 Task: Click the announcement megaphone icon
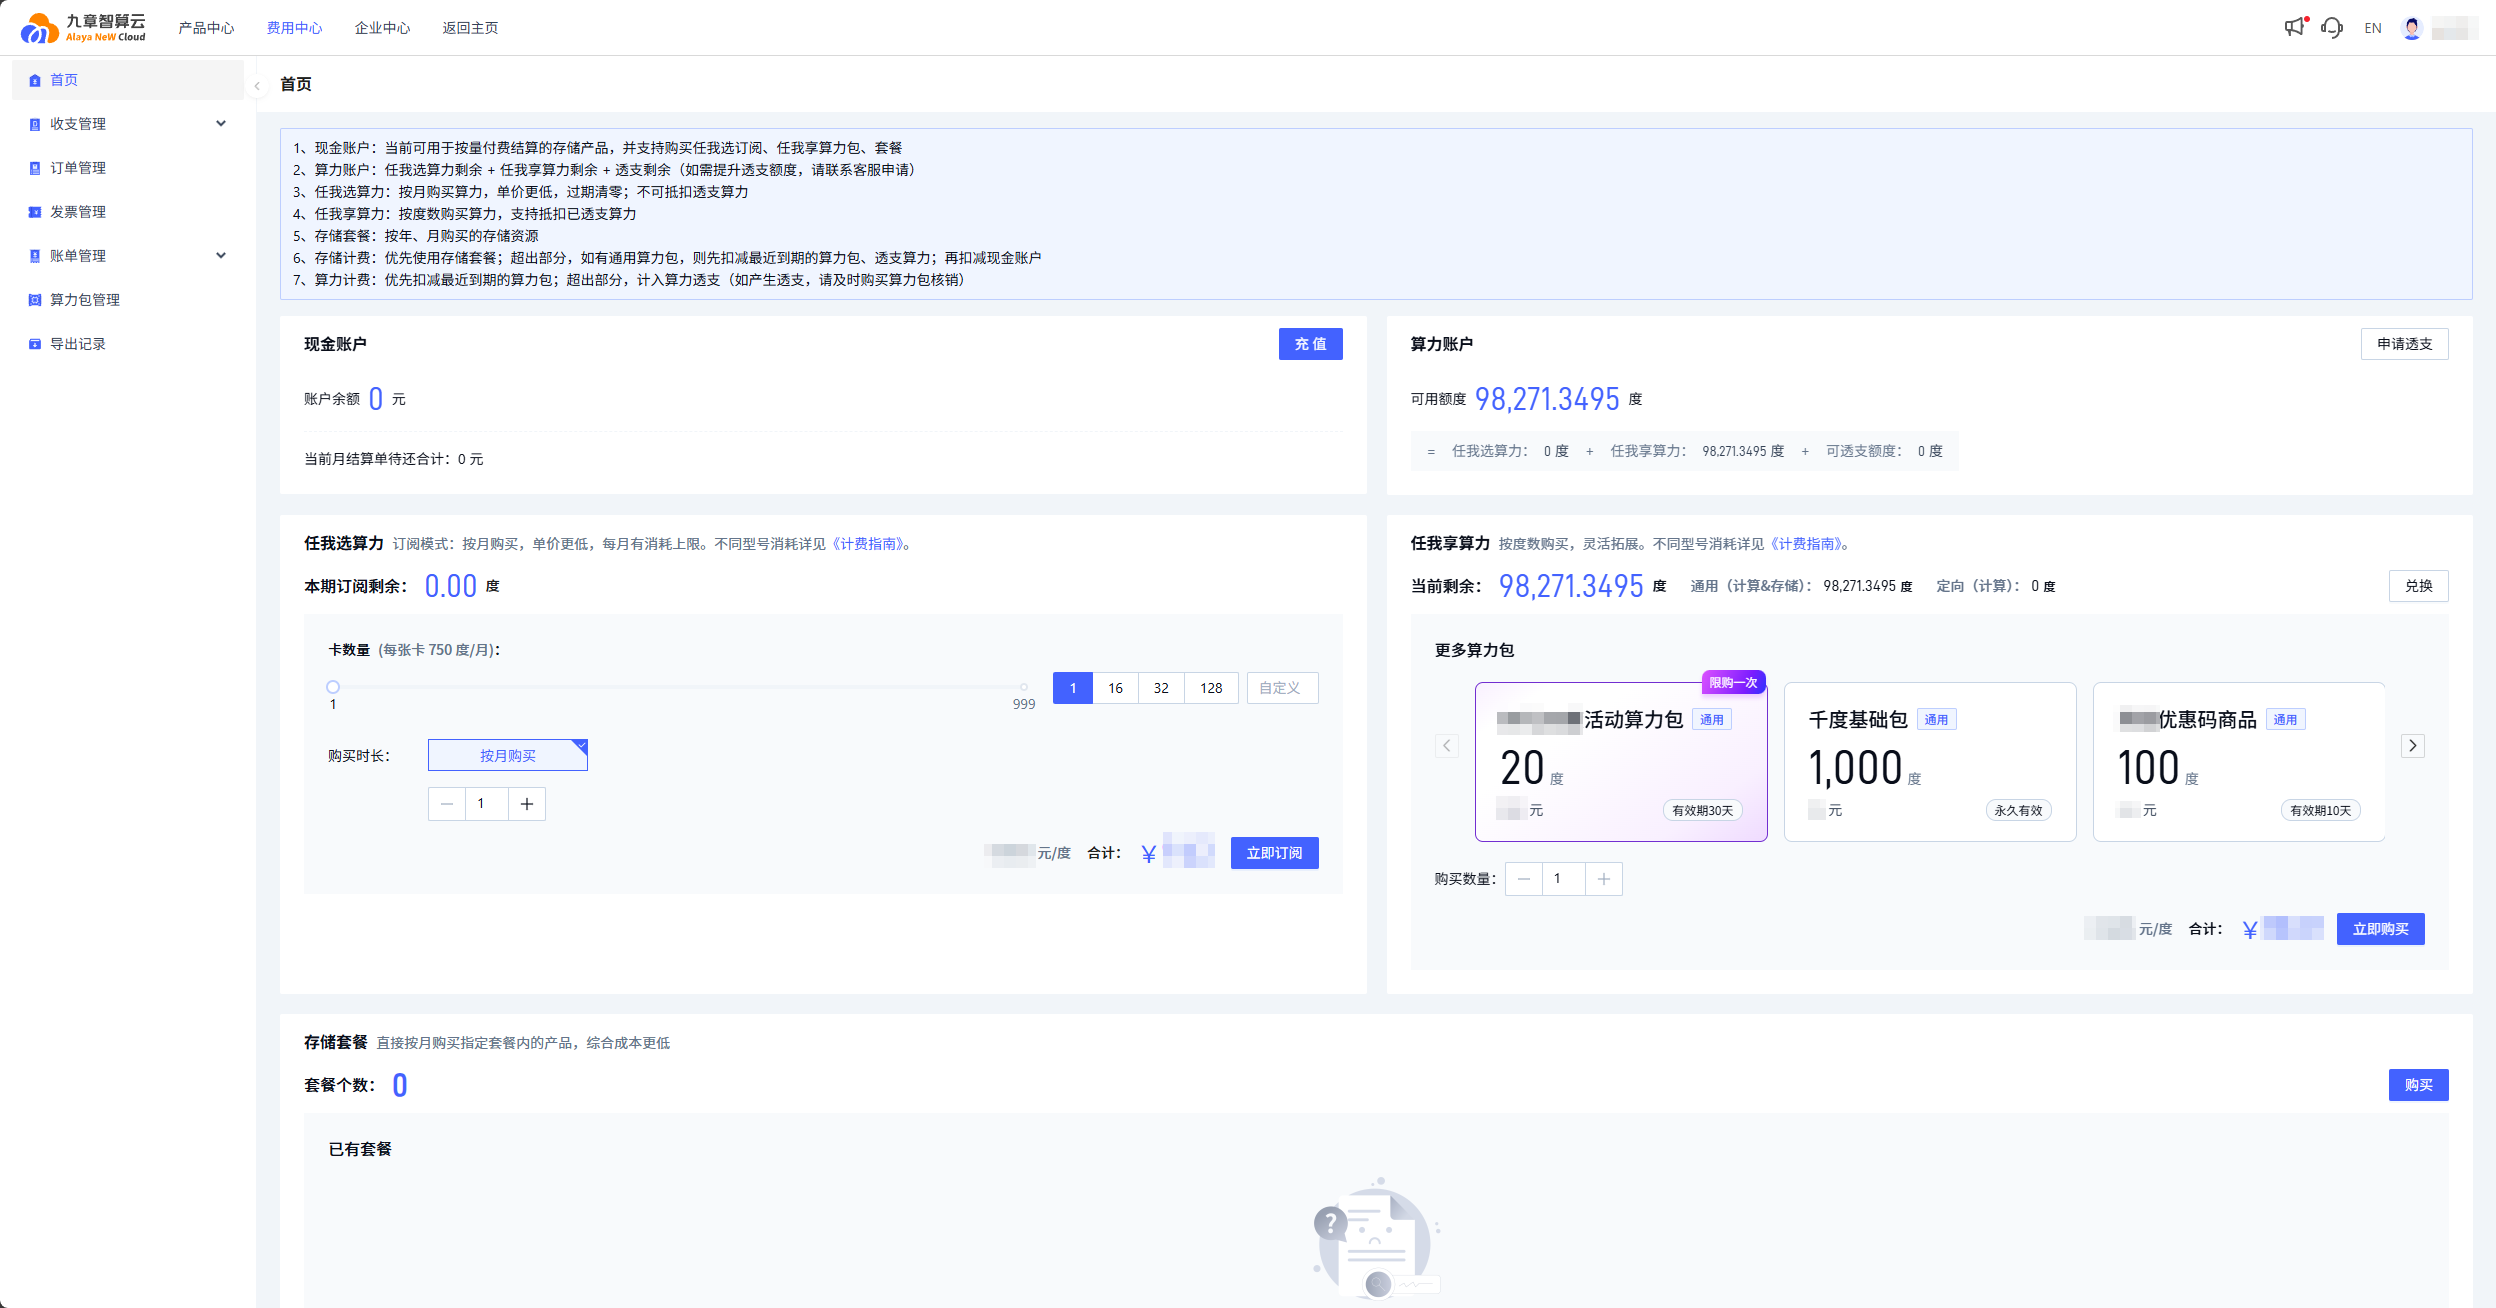point(2295,27)
